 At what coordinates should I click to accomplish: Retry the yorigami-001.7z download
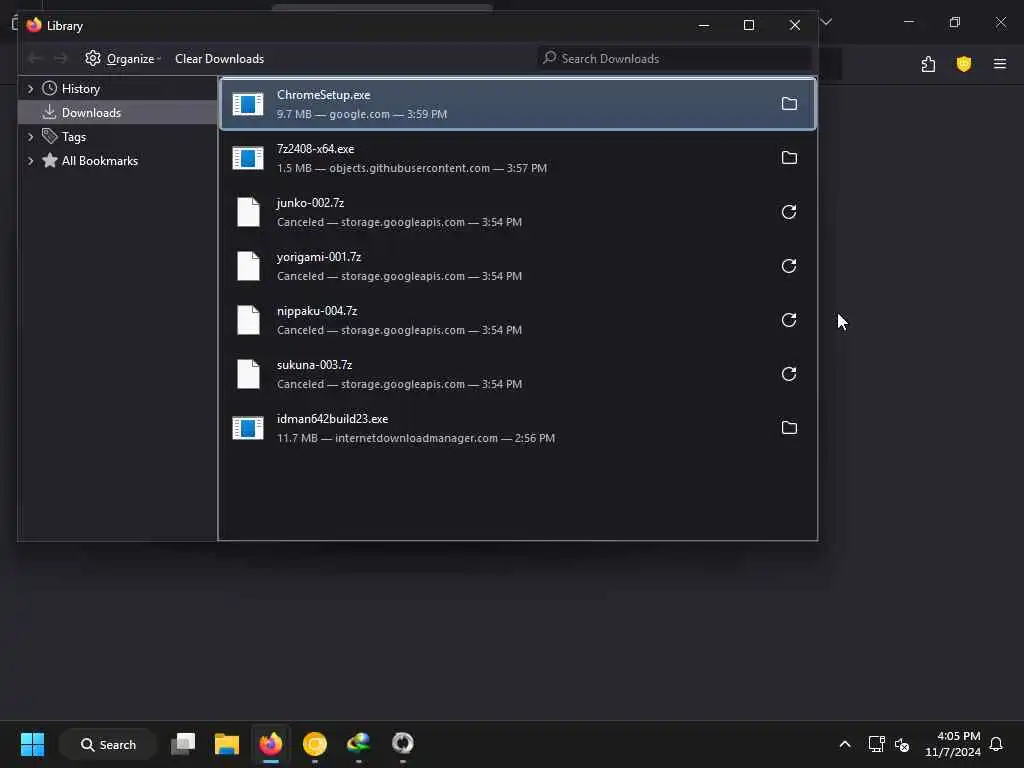pyautogui.click(x=789, y=266)
